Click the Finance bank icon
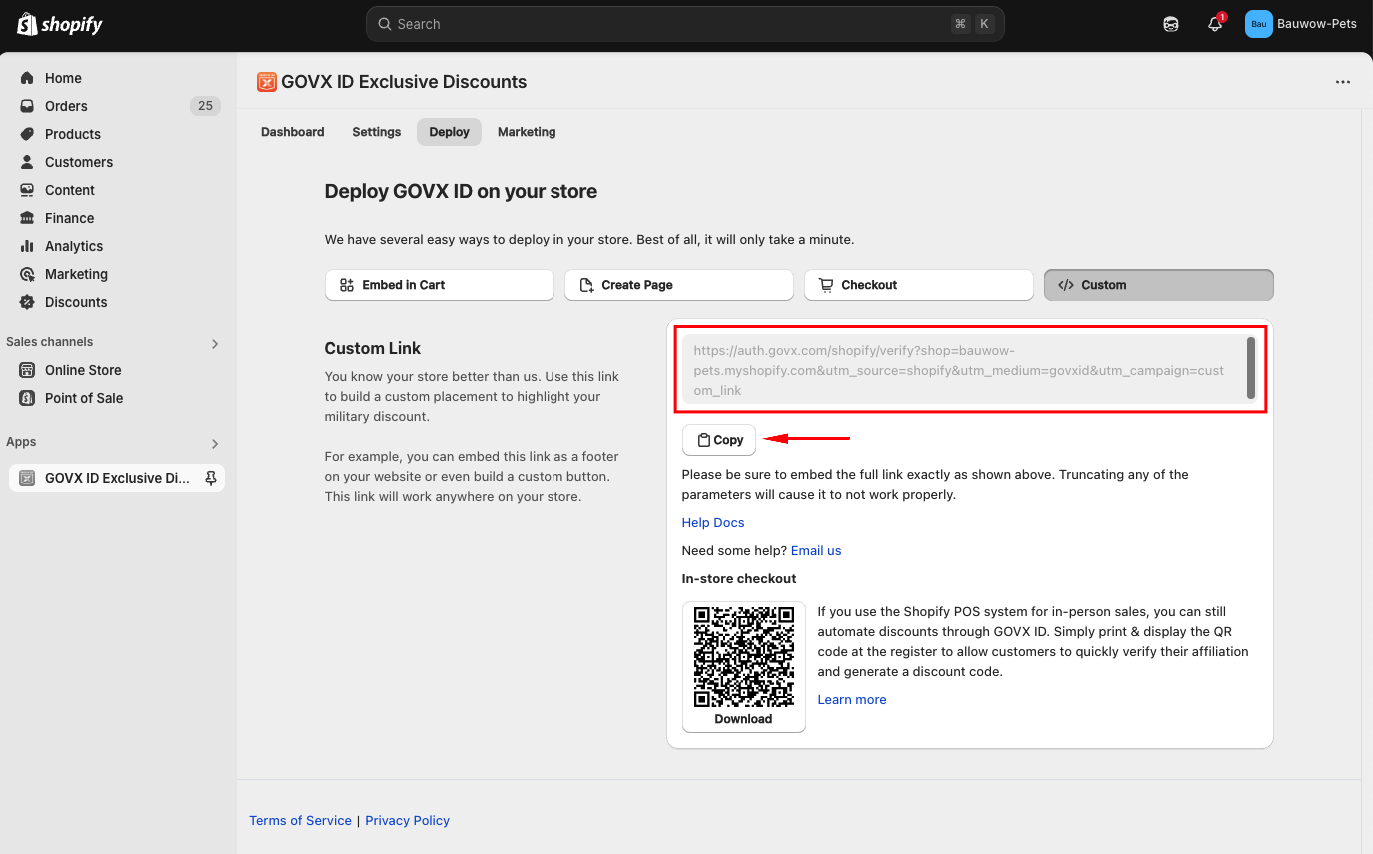Image resolution: width=1373 pixels, height=854 pixels. point(27,218)
